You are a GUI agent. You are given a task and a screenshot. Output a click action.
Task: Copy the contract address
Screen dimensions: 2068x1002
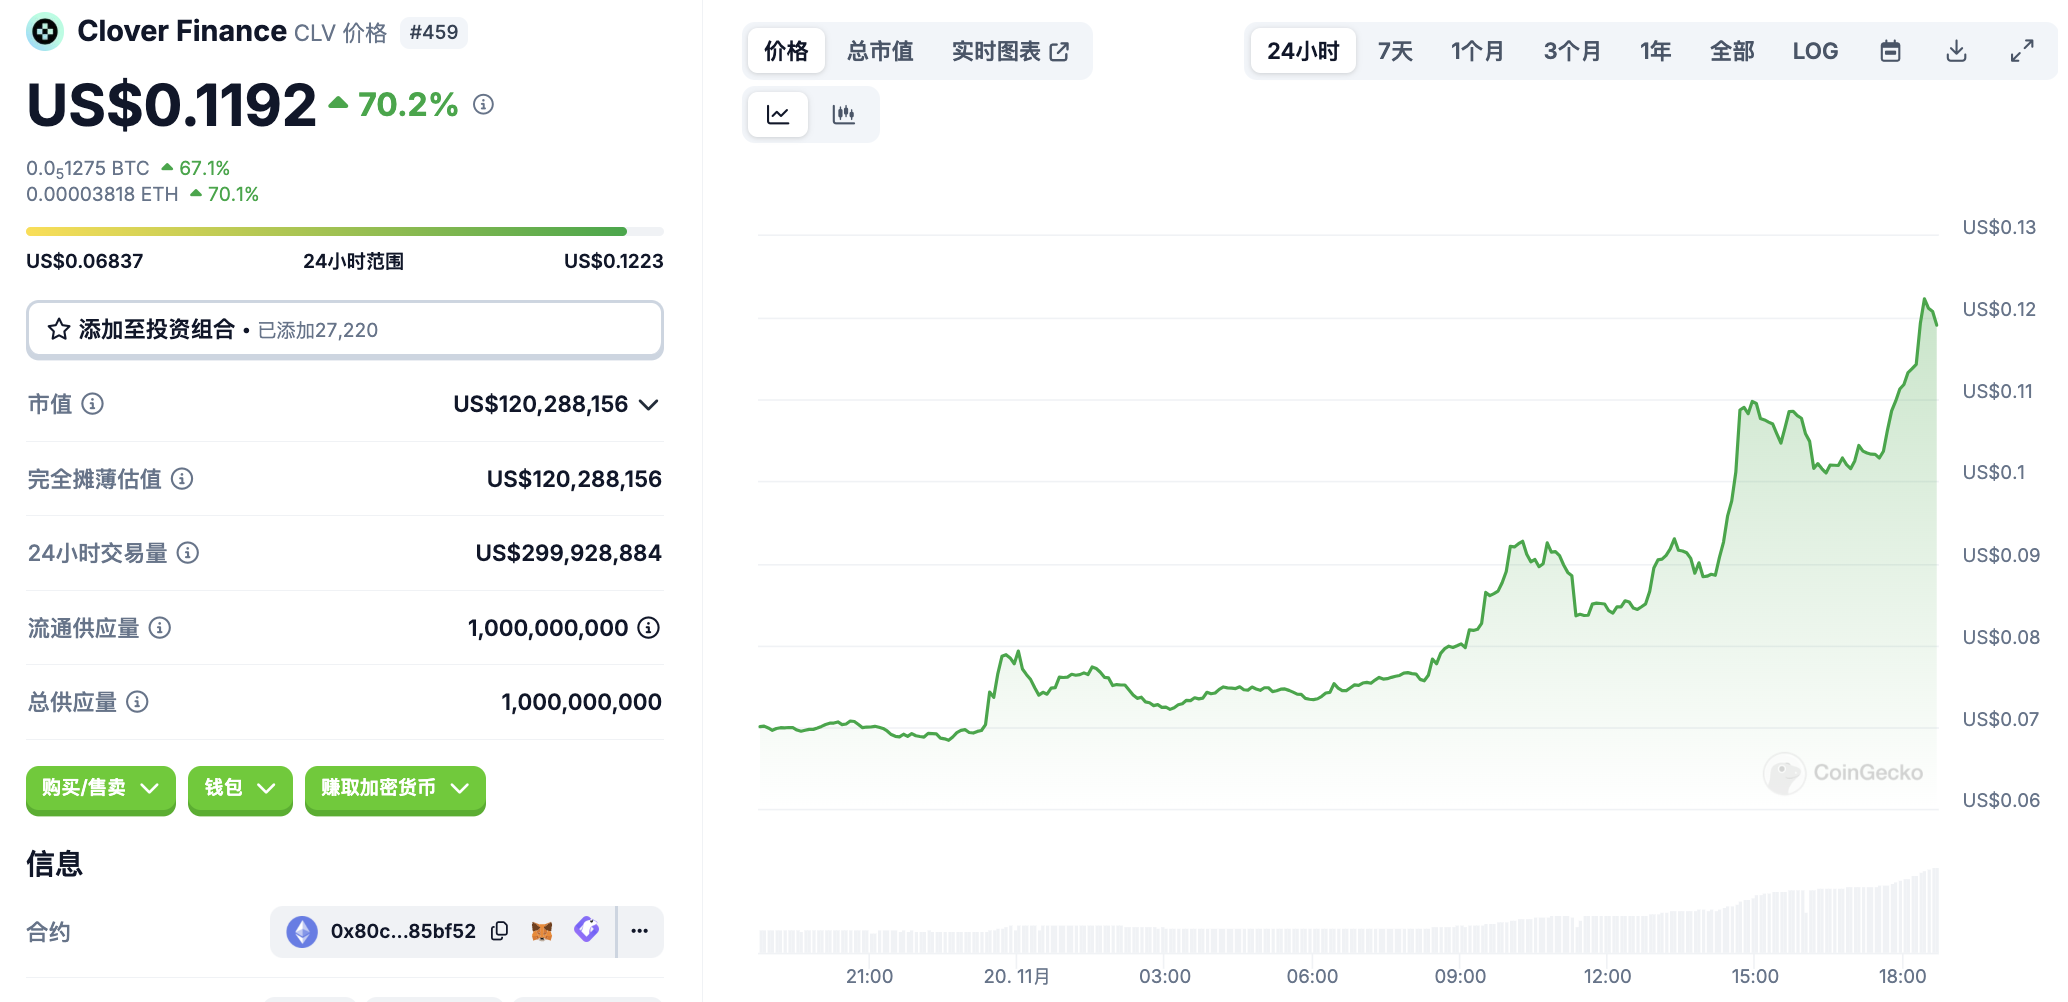pyautogui.click(x=500, y=931)
